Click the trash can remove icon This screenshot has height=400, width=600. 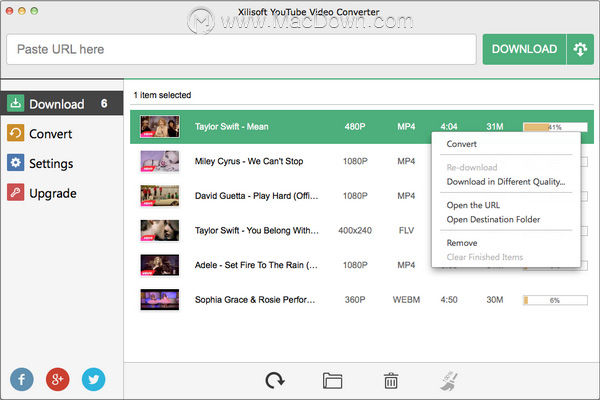tap(391, 380)
